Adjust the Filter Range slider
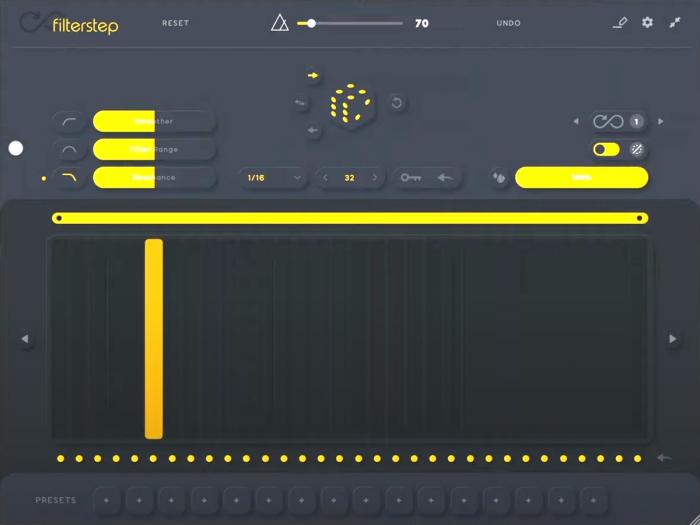 click(154, 150)
